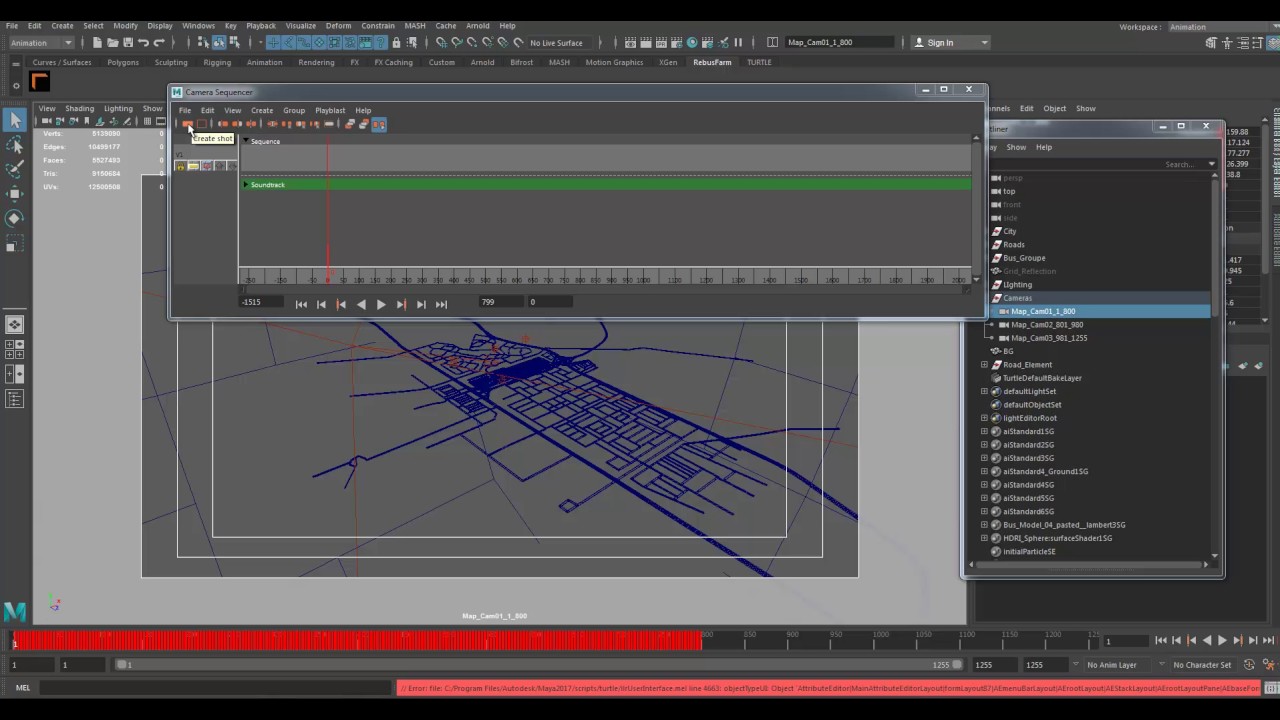Image resolution: width=1280 pixels, height=720 pixels.
Task: Switch to the Rigging shelf tab
Action: (217, 62)
